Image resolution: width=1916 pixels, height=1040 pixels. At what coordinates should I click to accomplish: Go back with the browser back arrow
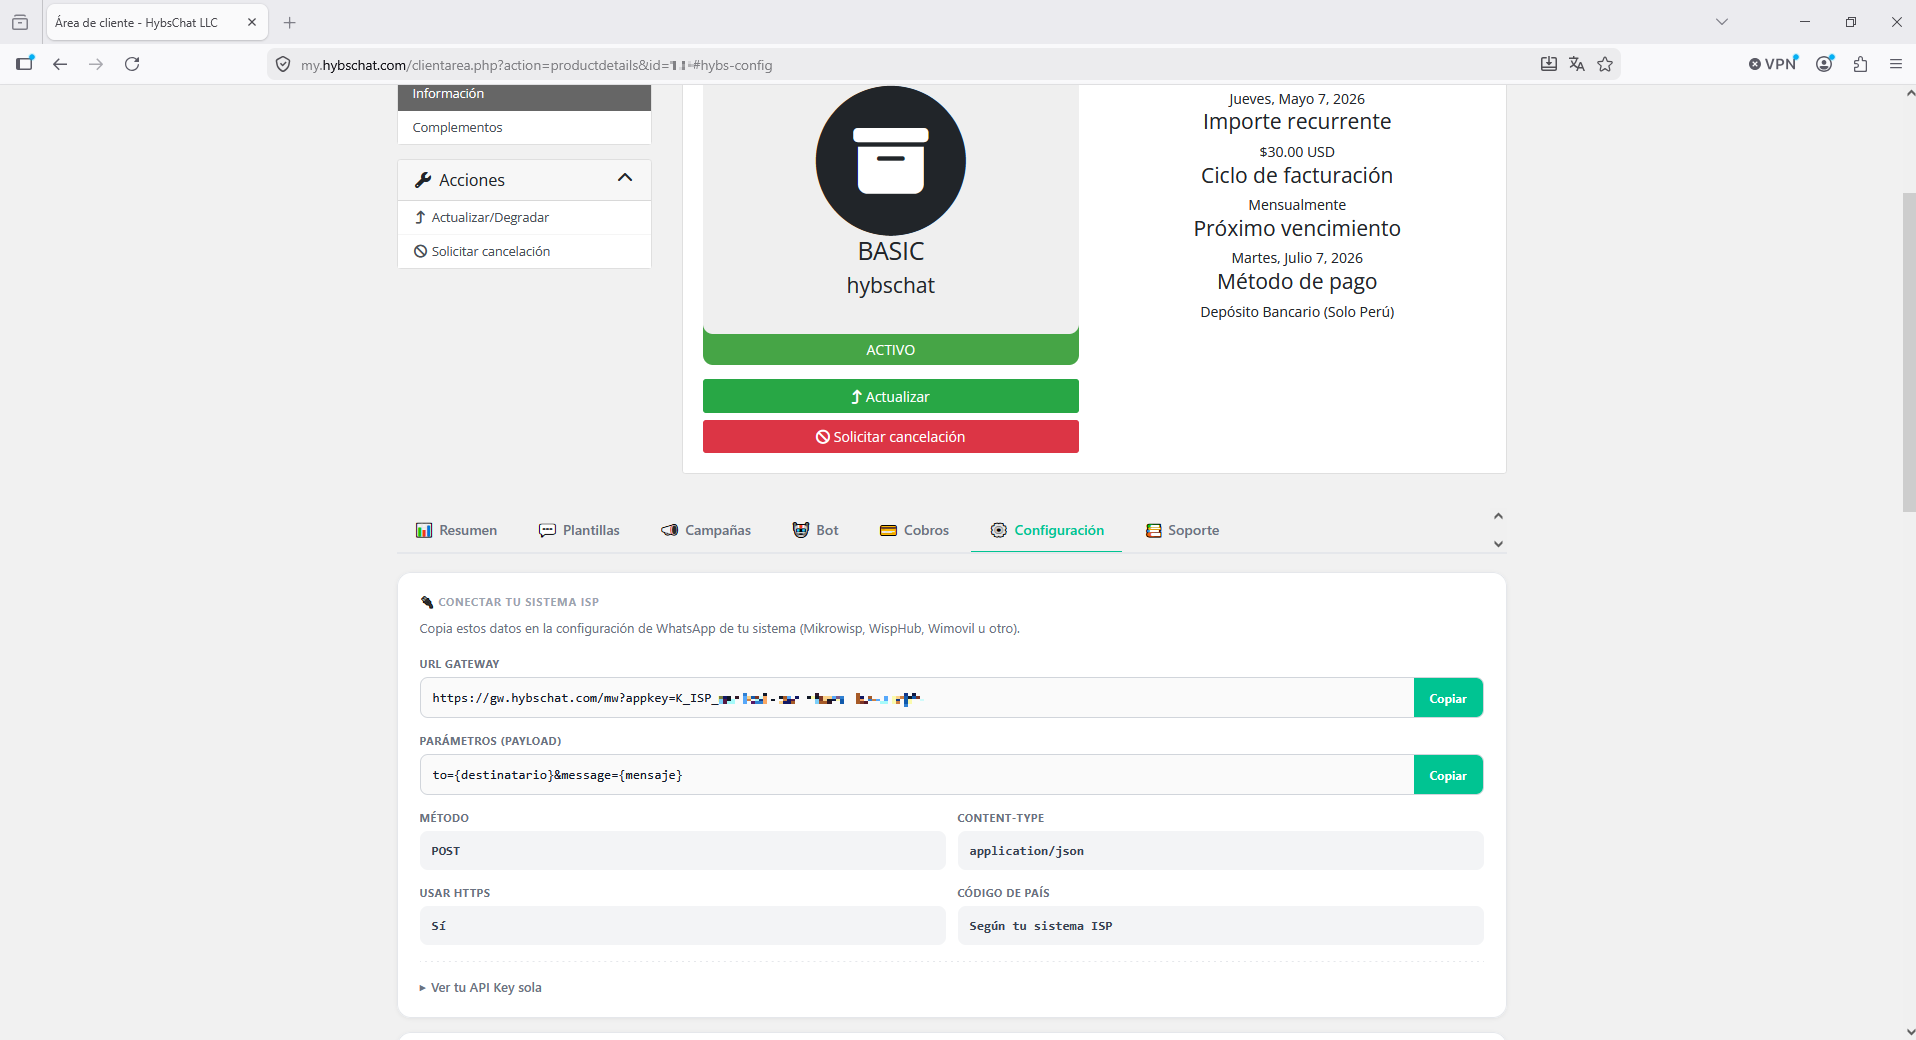[x=60, y=64]
